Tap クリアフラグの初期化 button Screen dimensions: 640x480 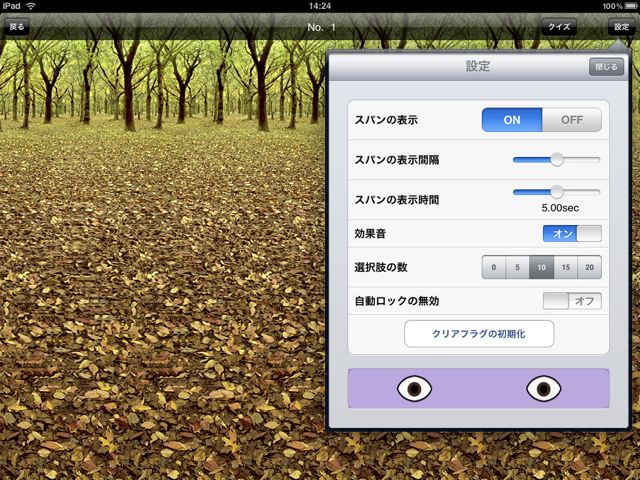(479, 334)
